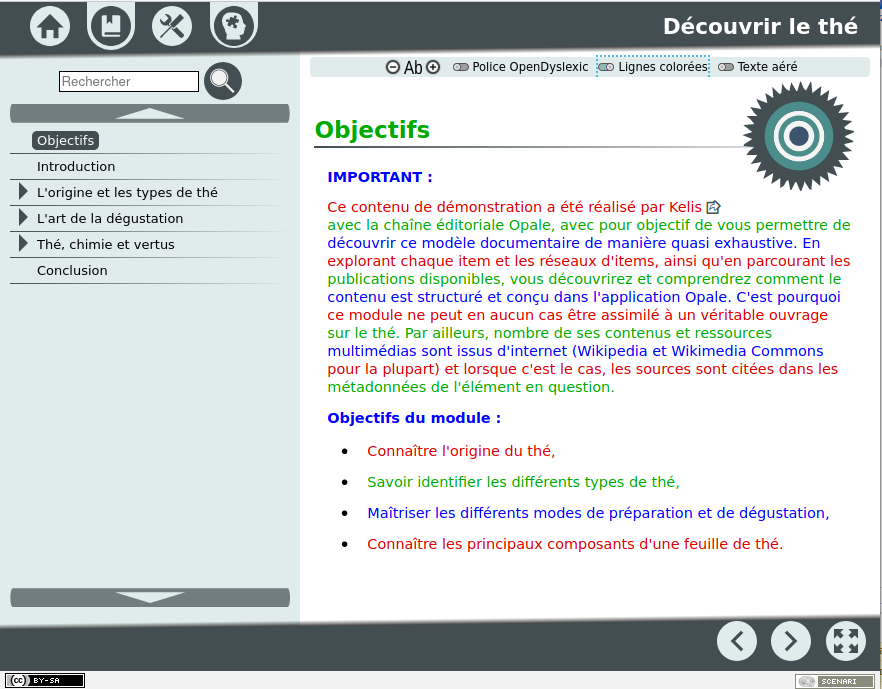Open the Introduction section
The image size is (882, 689).
[x=77, y=166]
